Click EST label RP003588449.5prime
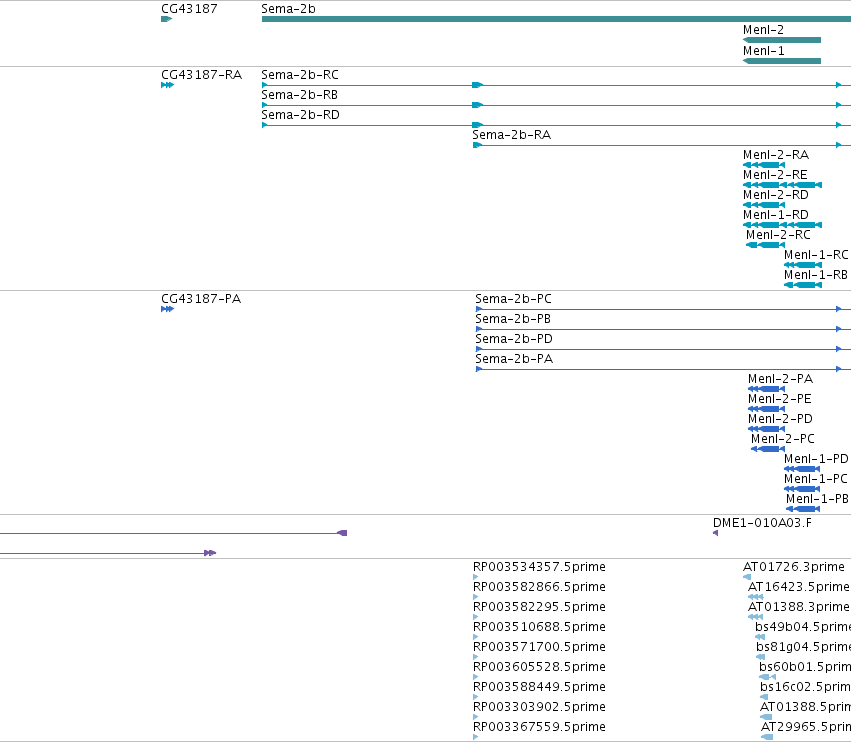 (539, 687)
